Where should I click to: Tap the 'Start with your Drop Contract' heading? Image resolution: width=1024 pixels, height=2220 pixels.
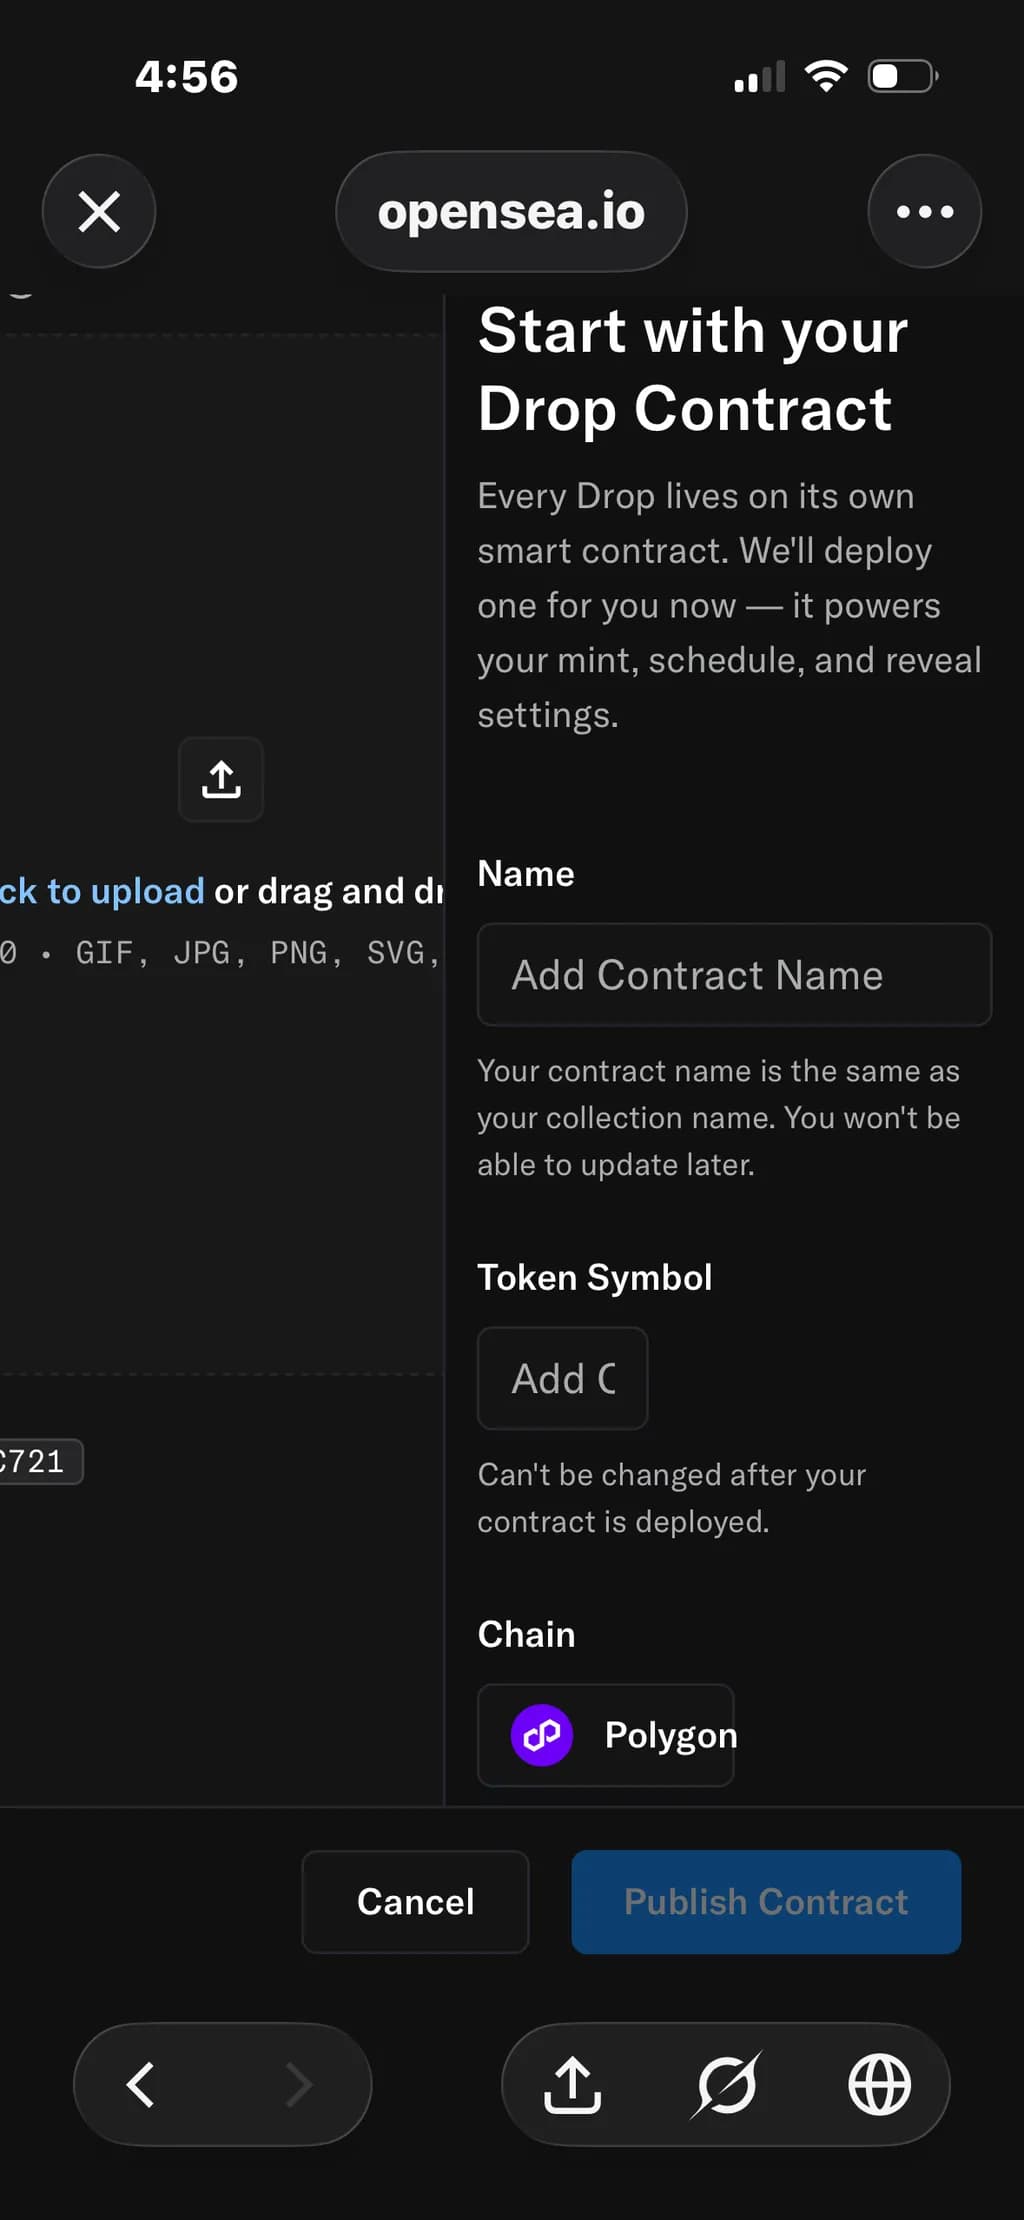[x=693, y=370]
